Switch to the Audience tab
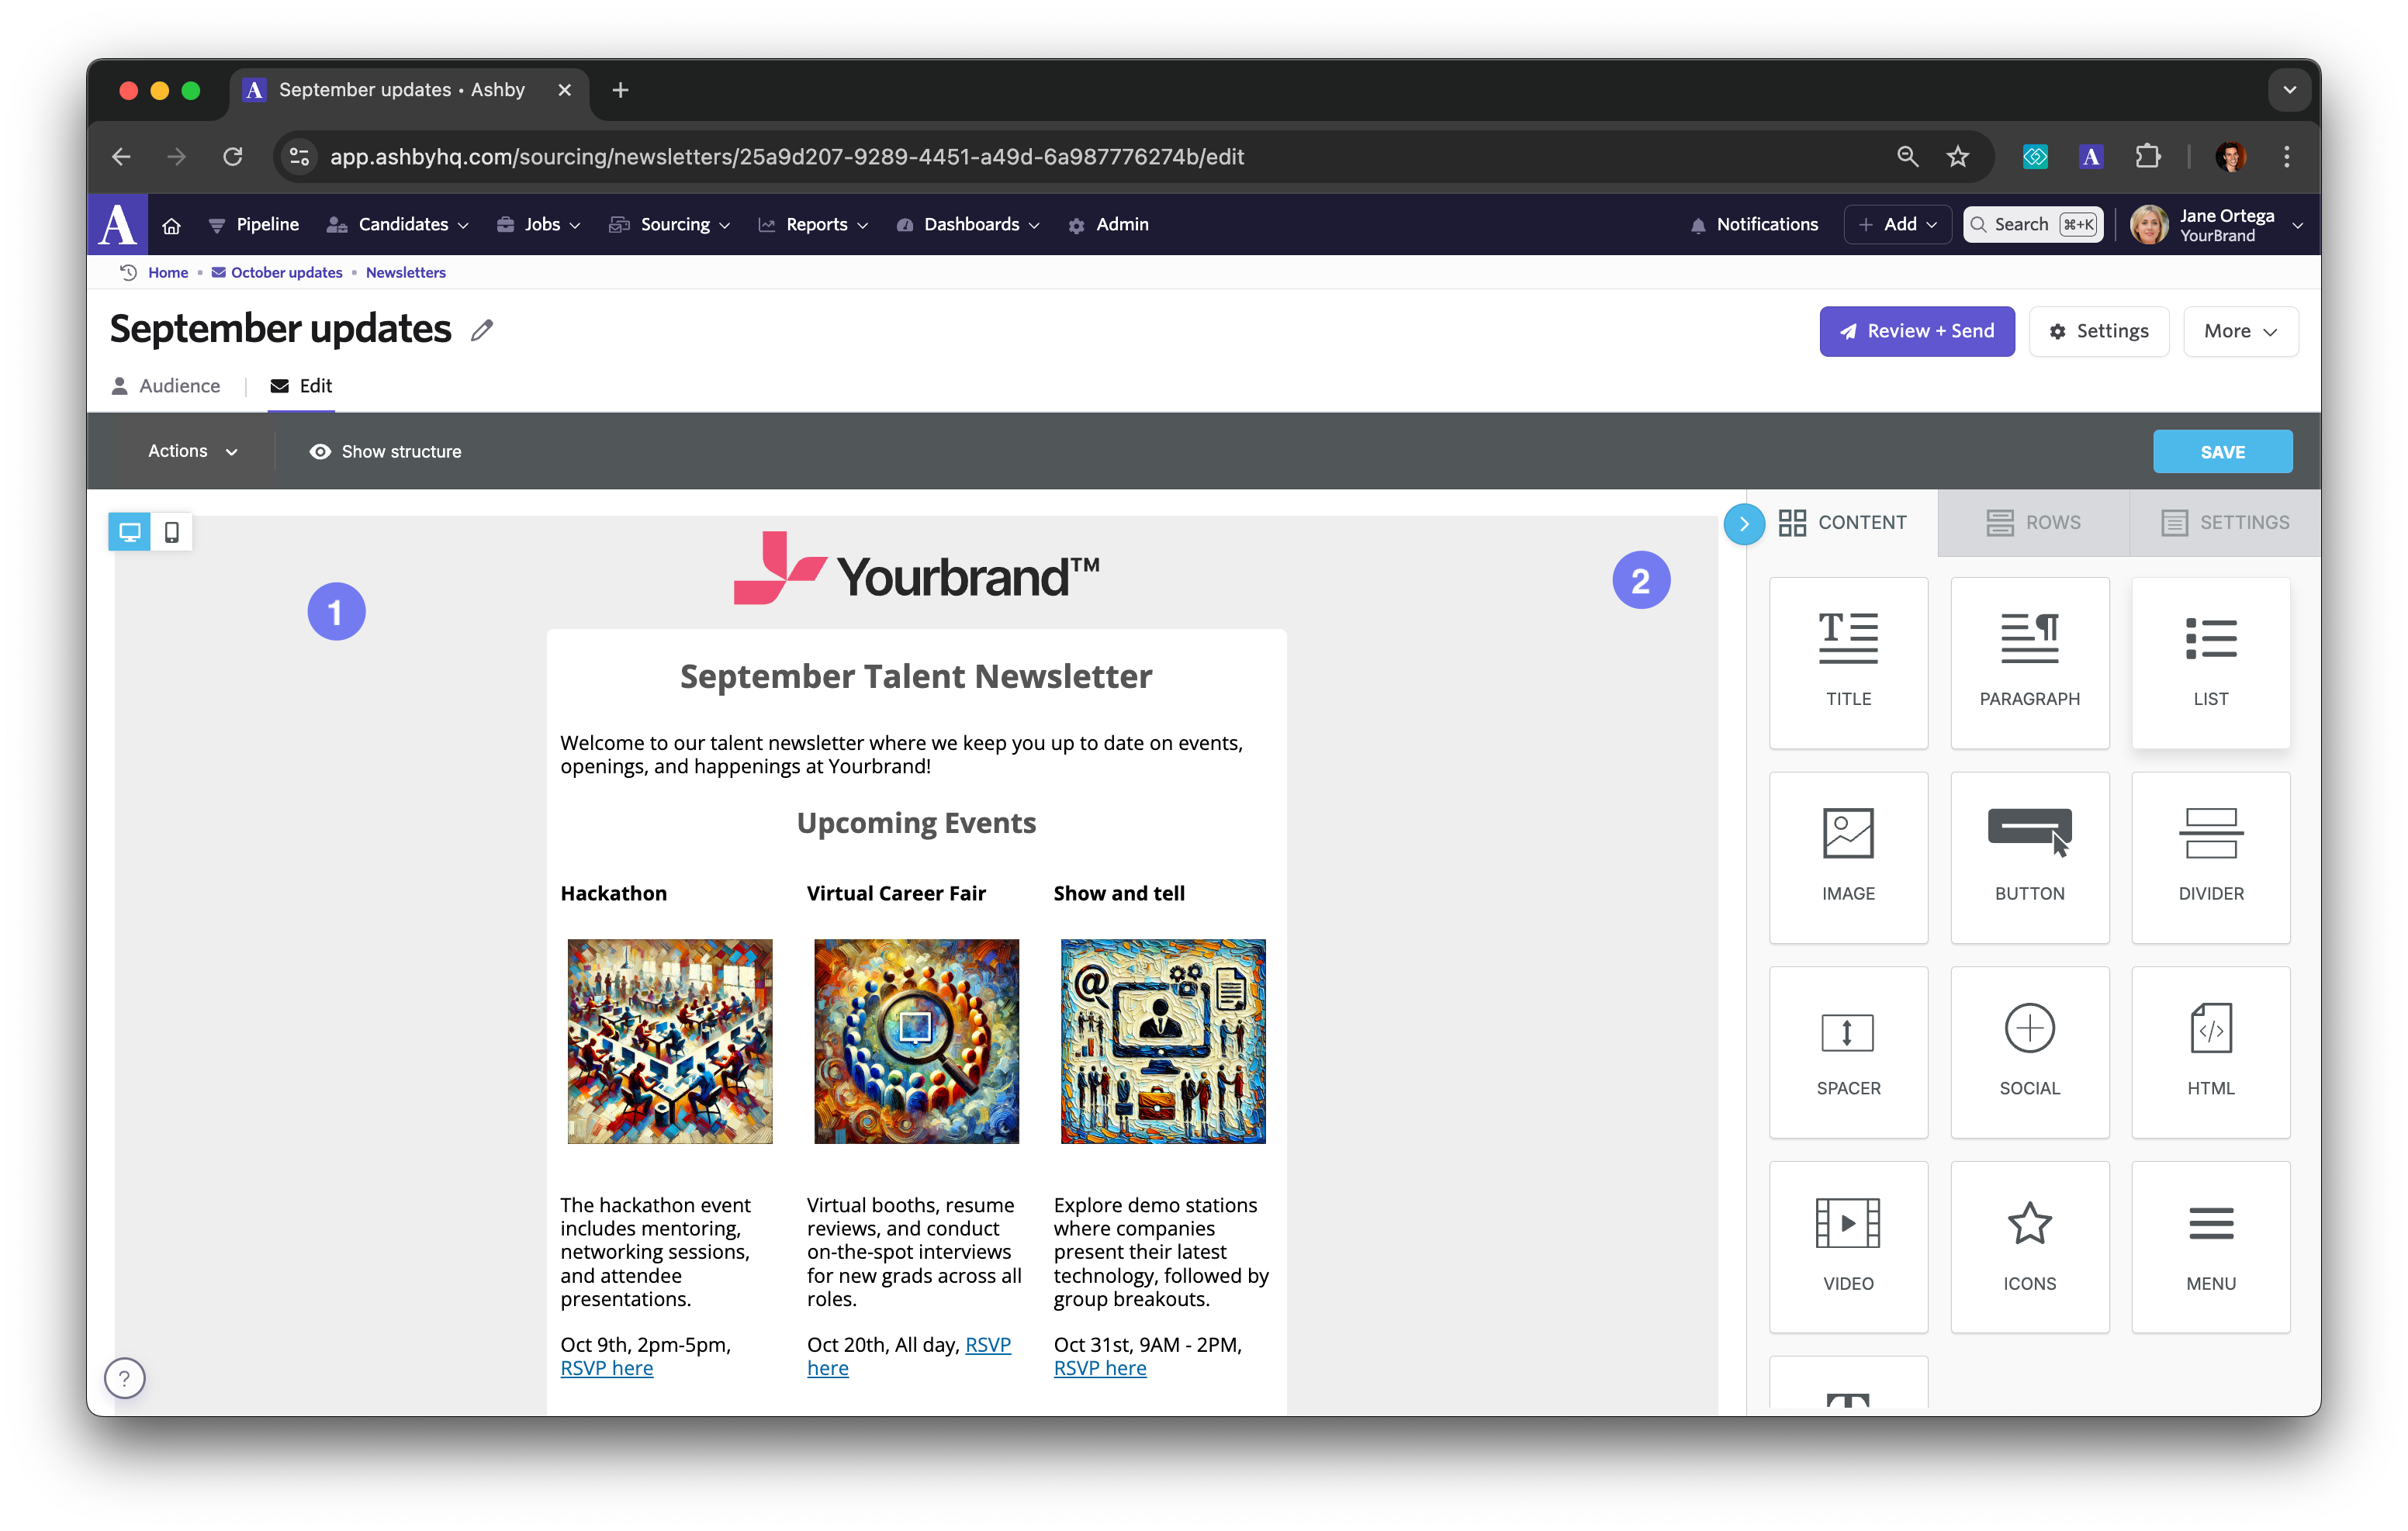Screen dimensions: 2408x1531 (166, 386)
